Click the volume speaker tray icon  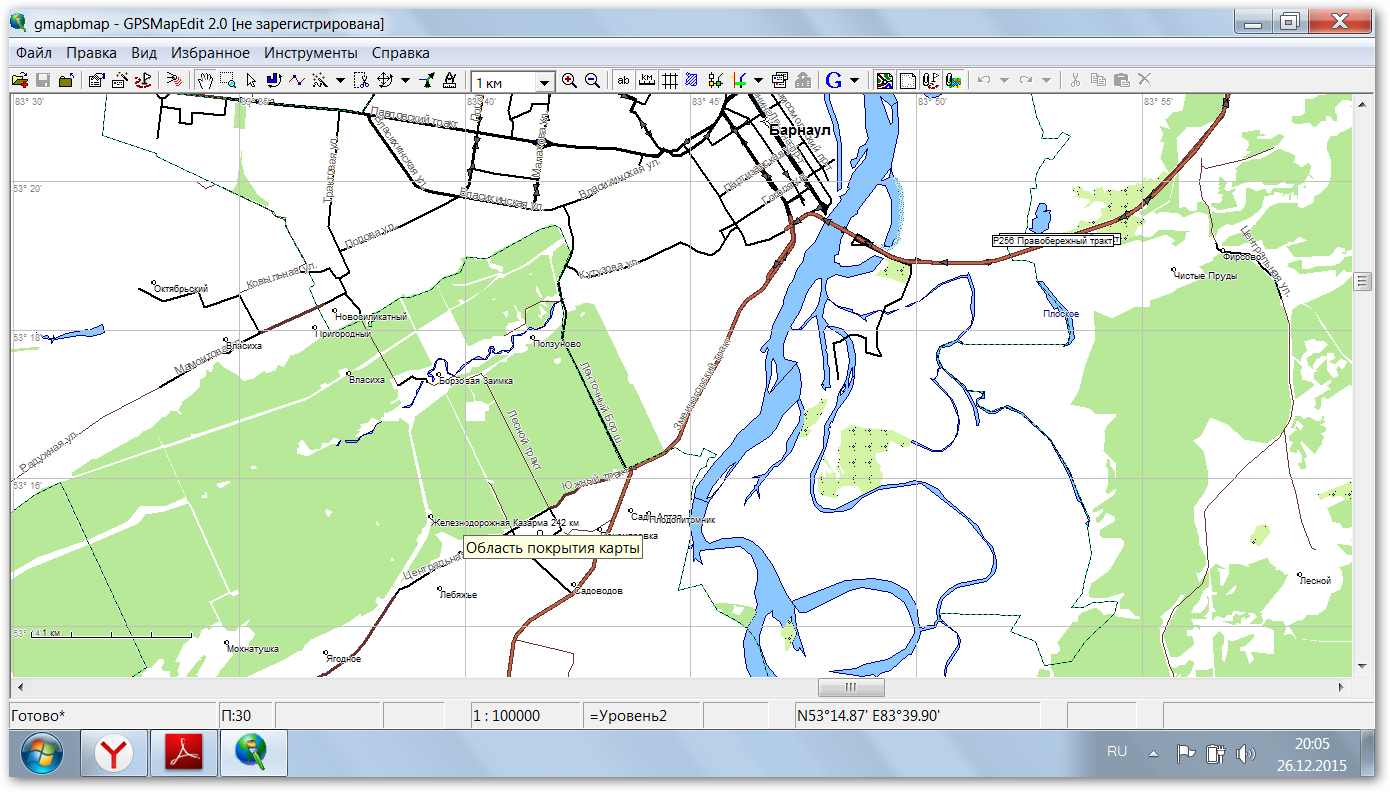[1245, 754]
